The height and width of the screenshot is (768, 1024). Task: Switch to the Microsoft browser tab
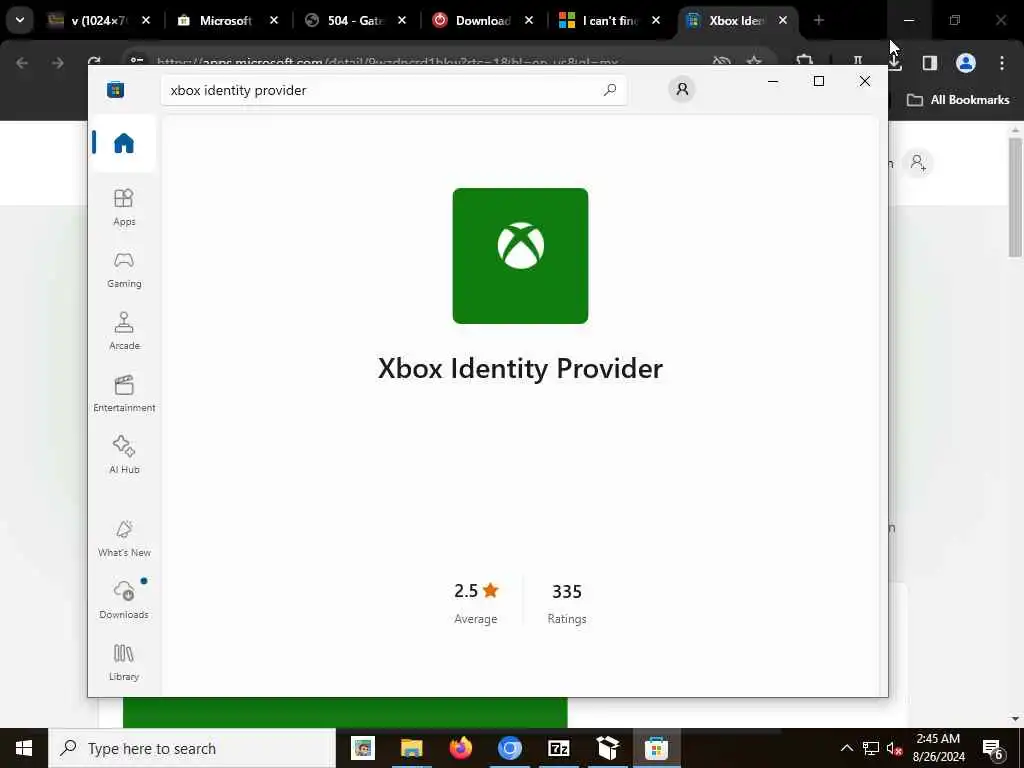(227, 20)
